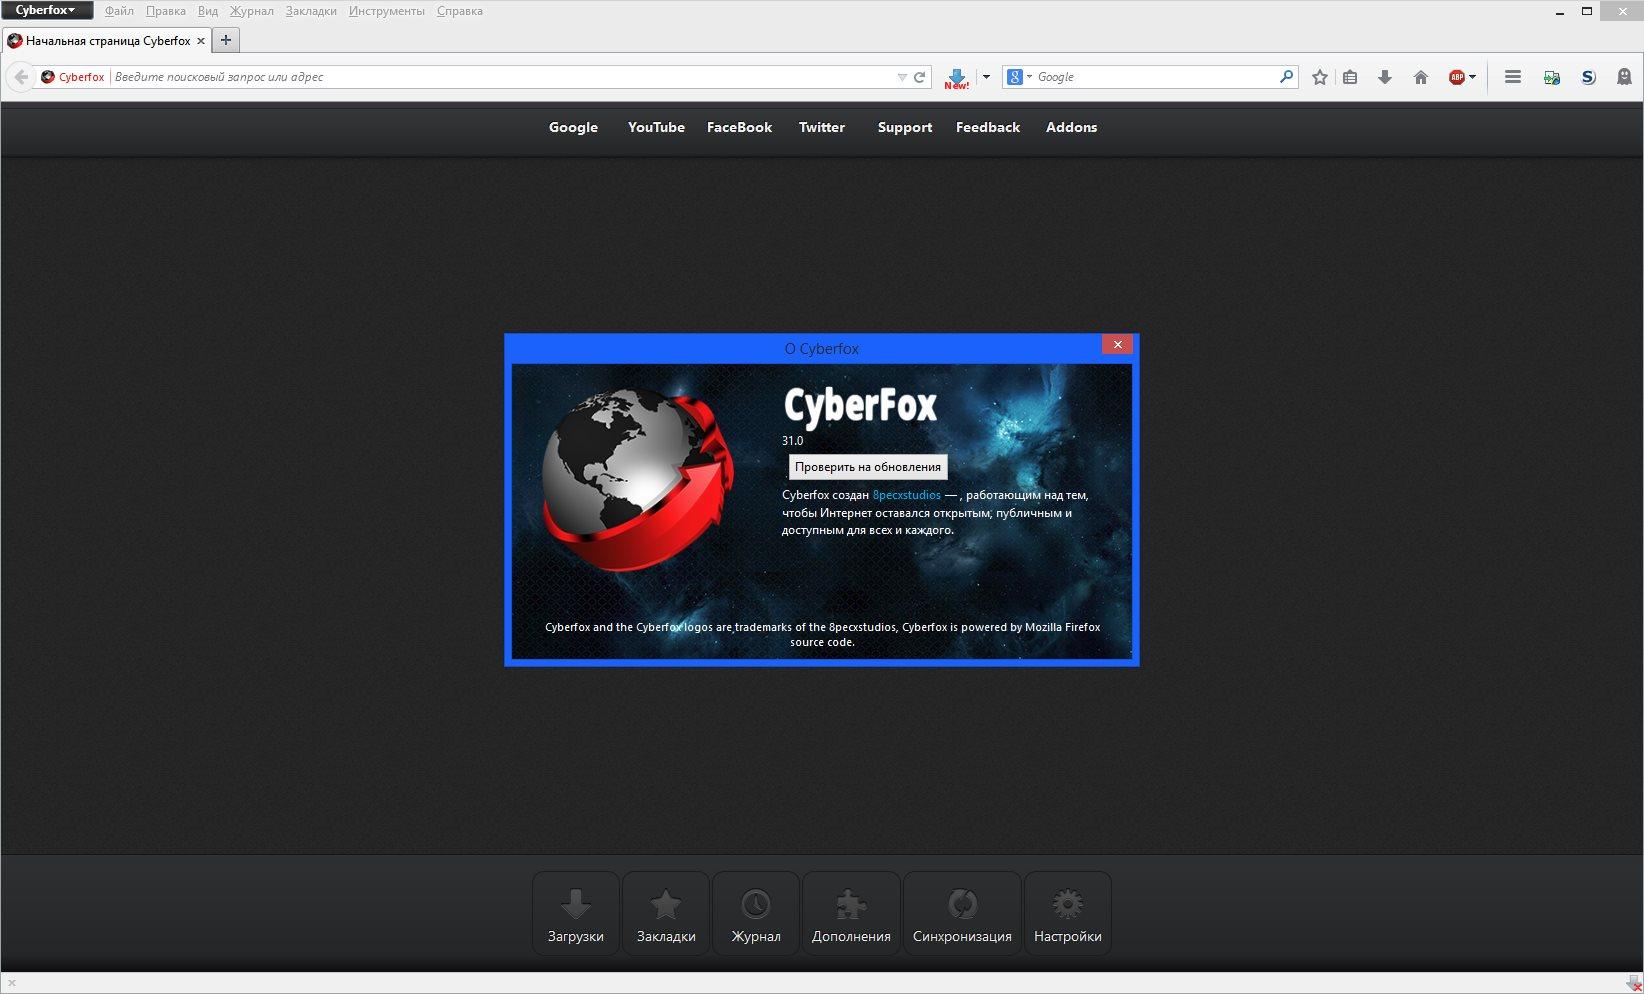Open the Support link on start page
Screen dimensions: 1644x994
(905, 127)
